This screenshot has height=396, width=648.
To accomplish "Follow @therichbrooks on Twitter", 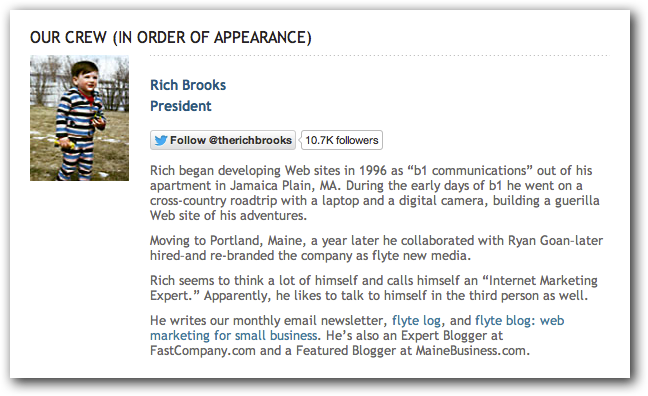I will [223, 140].
